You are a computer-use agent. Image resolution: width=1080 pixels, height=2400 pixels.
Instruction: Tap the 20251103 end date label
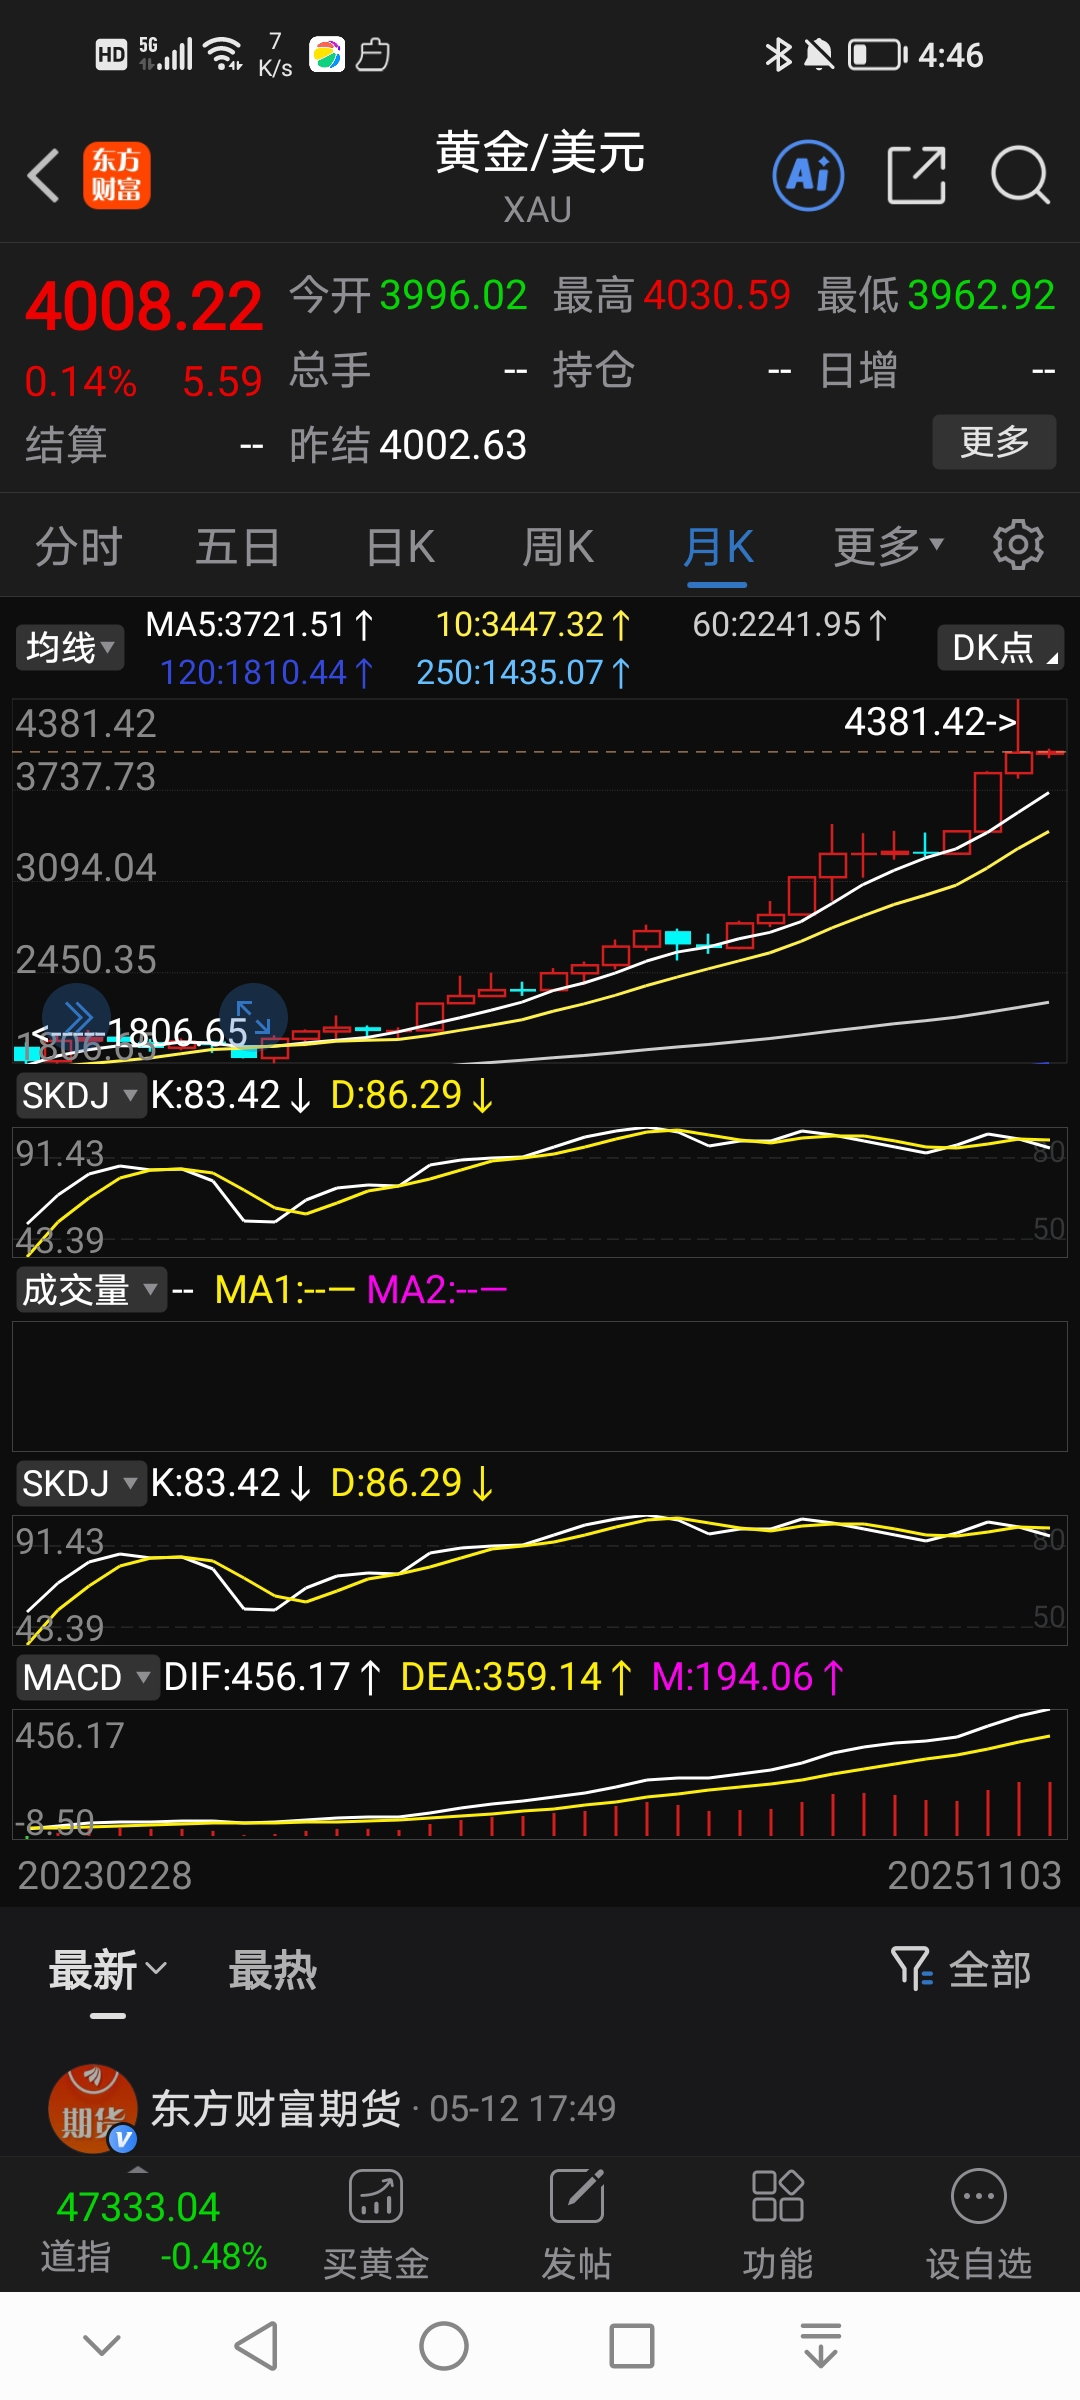click(x=974, y=1875)
